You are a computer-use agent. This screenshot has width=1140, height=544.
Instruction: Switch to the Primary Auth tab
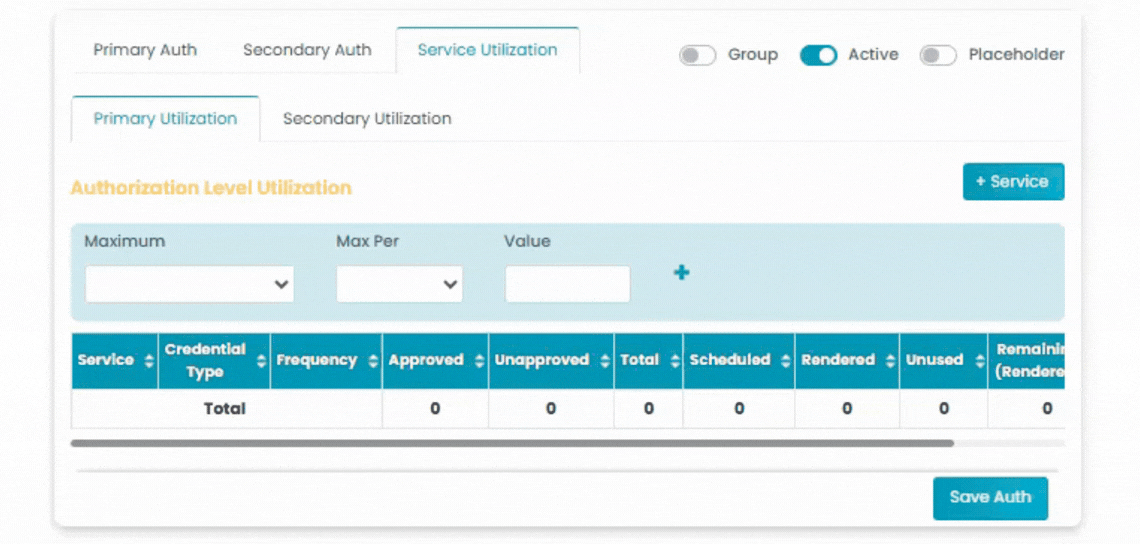pyautogui.click(x=145, y=50)
